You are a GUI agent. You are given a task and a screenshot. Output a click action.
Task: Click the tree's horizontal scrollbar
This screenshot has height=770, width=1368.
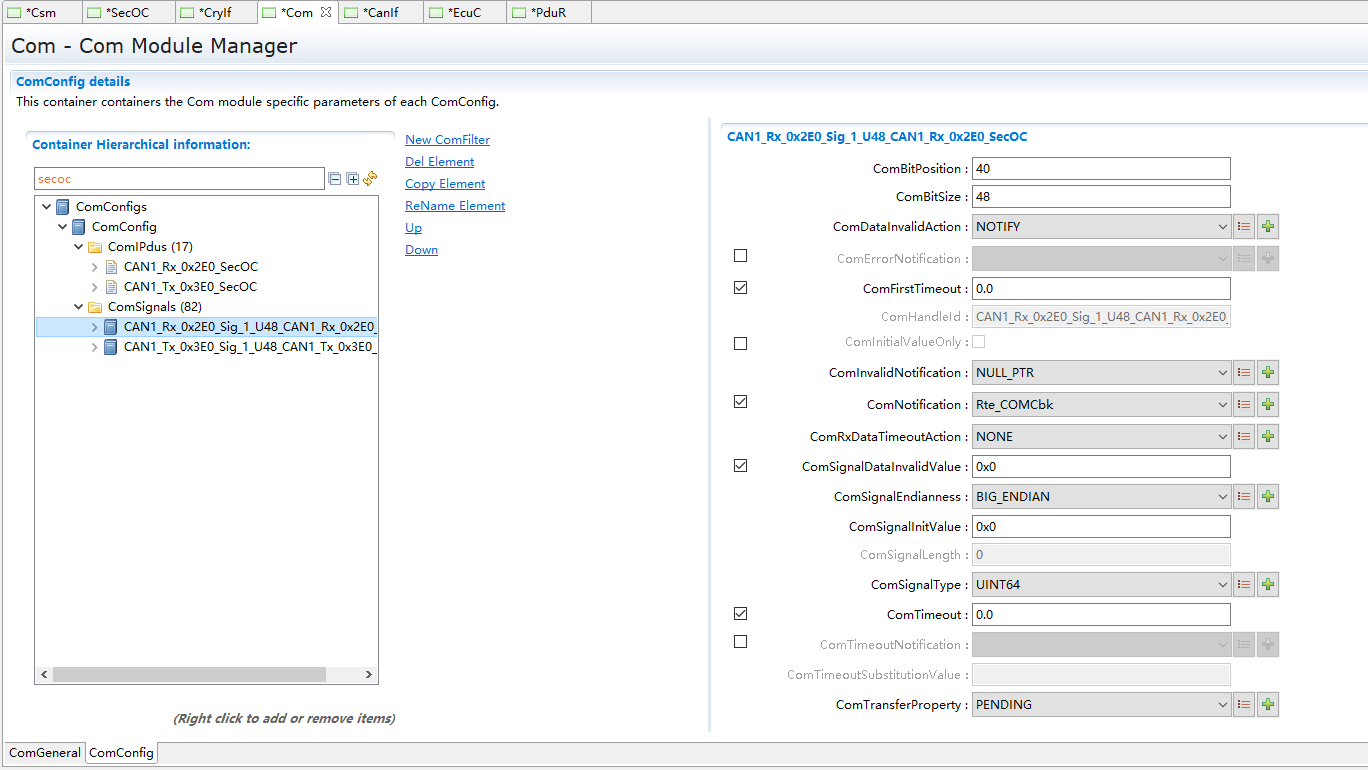click(x=189, y=675)
